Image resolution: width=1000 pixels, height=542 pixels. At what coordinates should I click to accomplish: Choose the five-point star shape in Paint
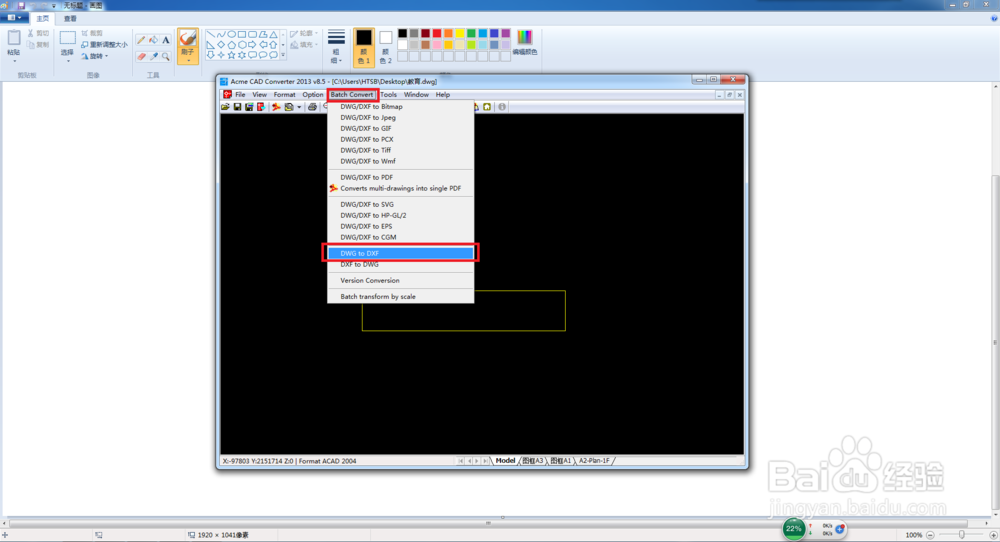point(232,55)
